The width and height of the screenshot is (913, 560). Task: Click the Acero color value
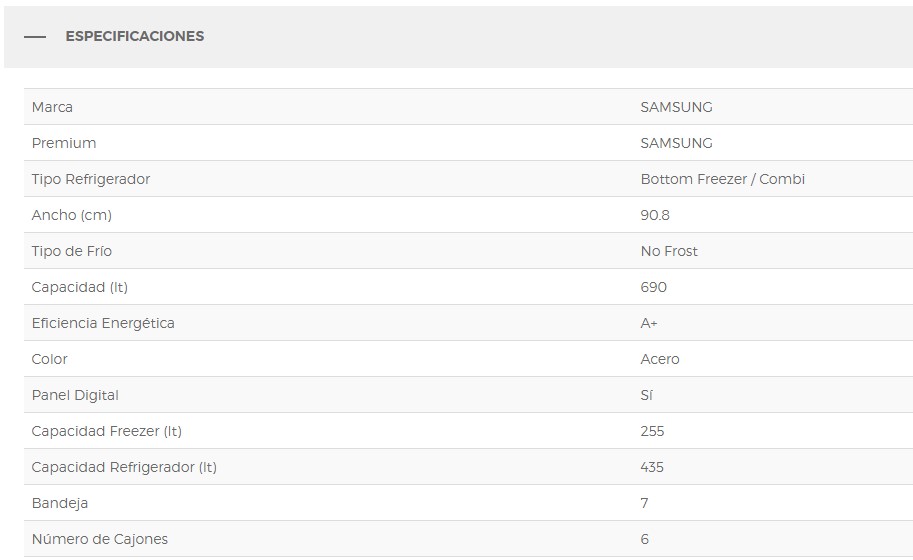(x=660, y=359)
